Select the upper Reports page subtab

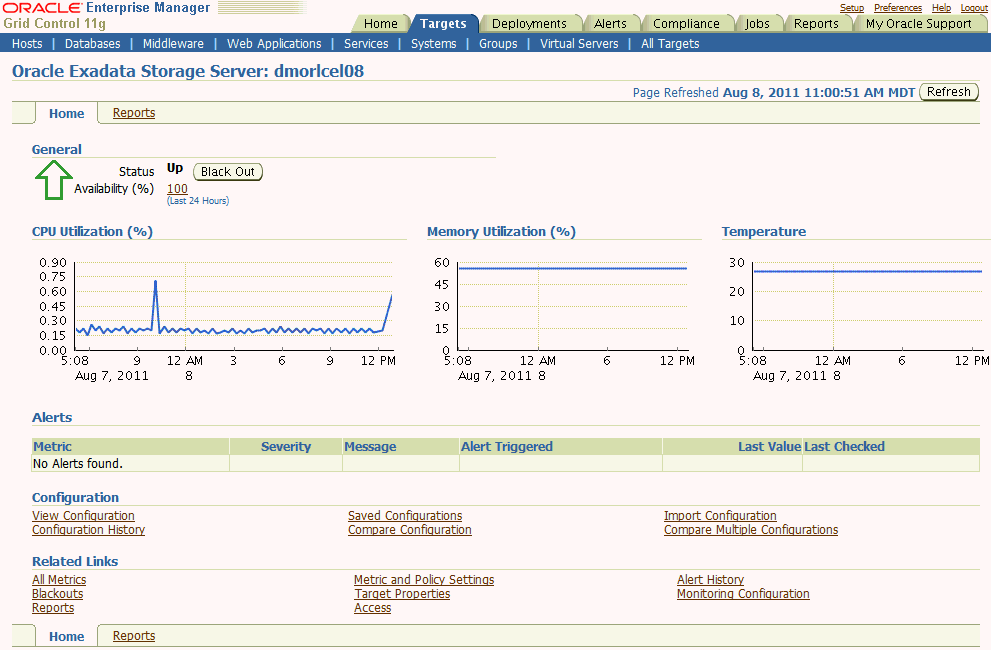click(x=134, y=113)
